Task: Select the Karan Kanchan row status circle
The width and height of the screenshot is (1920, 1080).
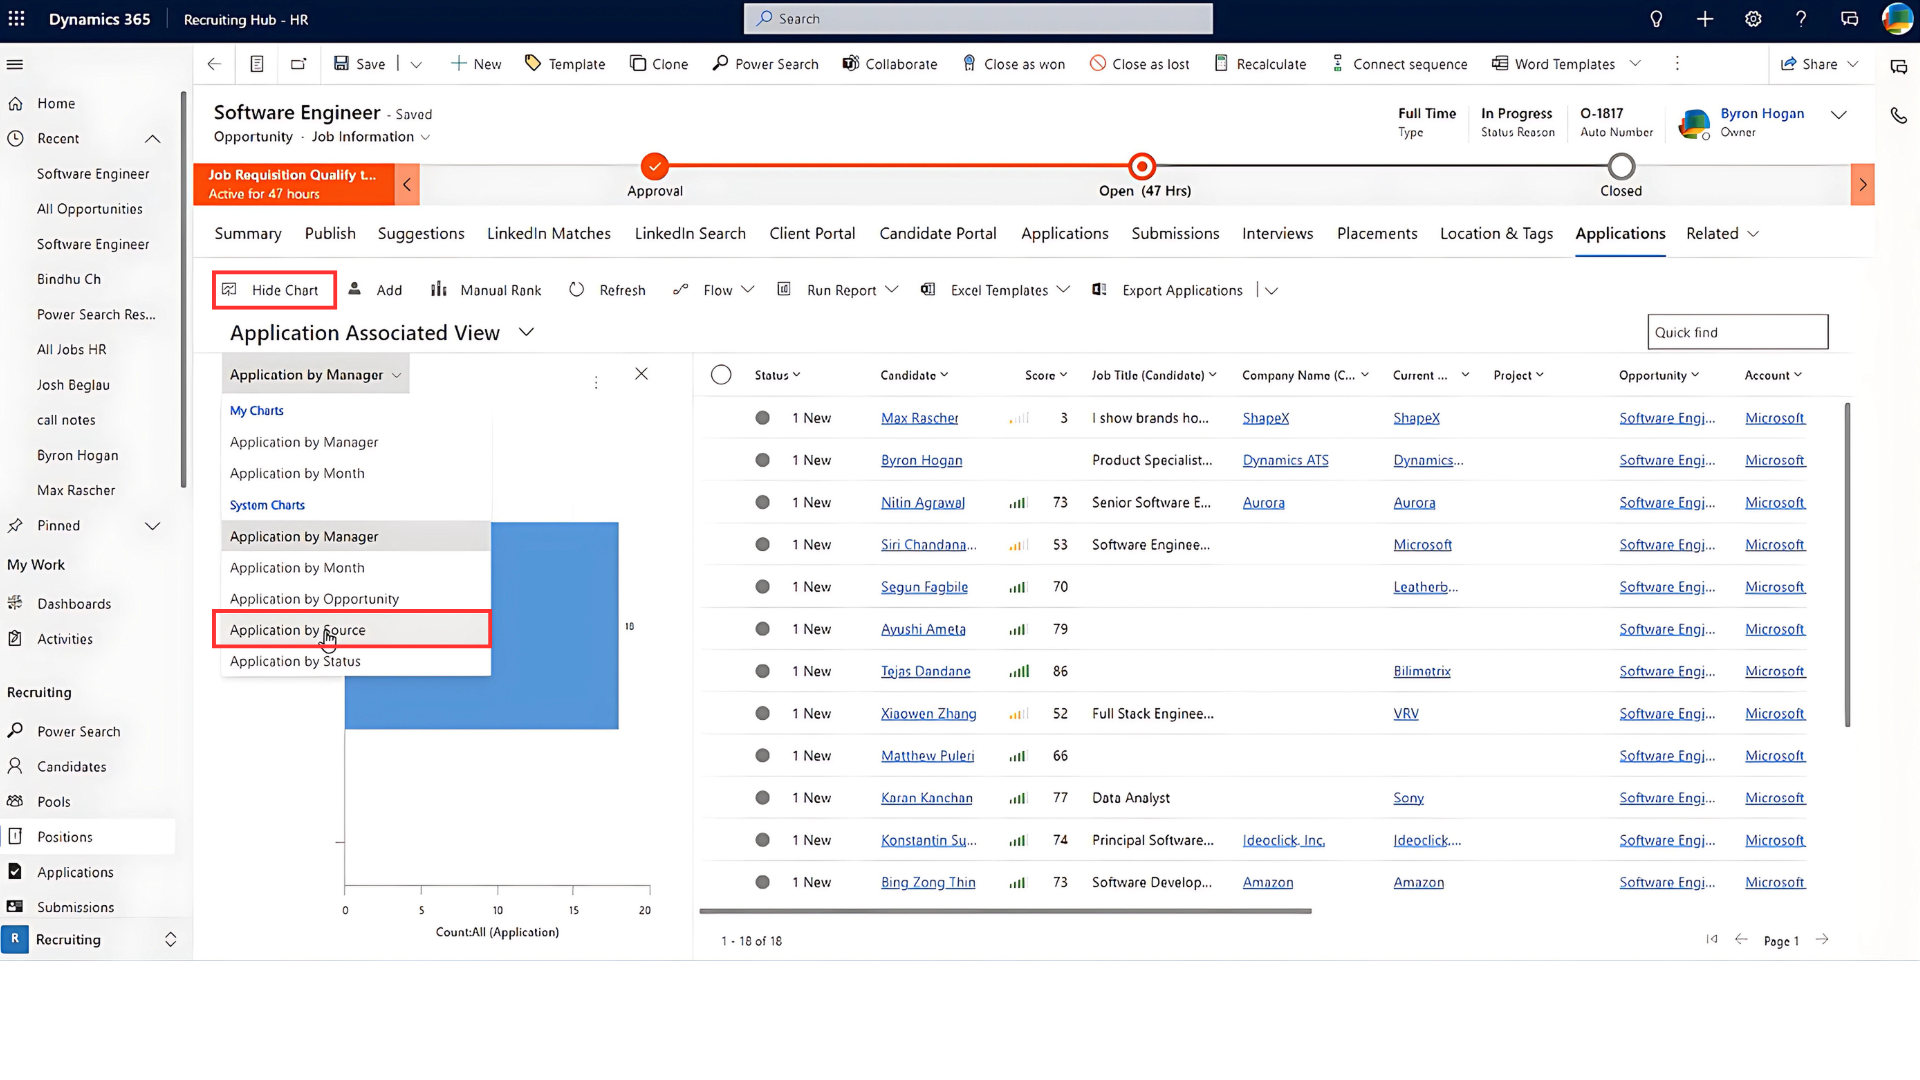Action: (763, 798)
